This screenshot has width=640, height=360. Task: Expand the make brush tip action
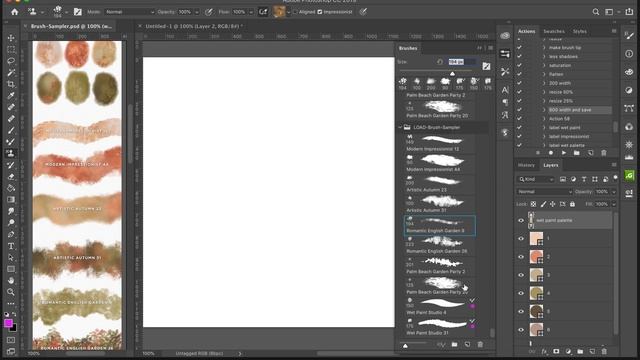pyautogui.click(x=544, y=48)
